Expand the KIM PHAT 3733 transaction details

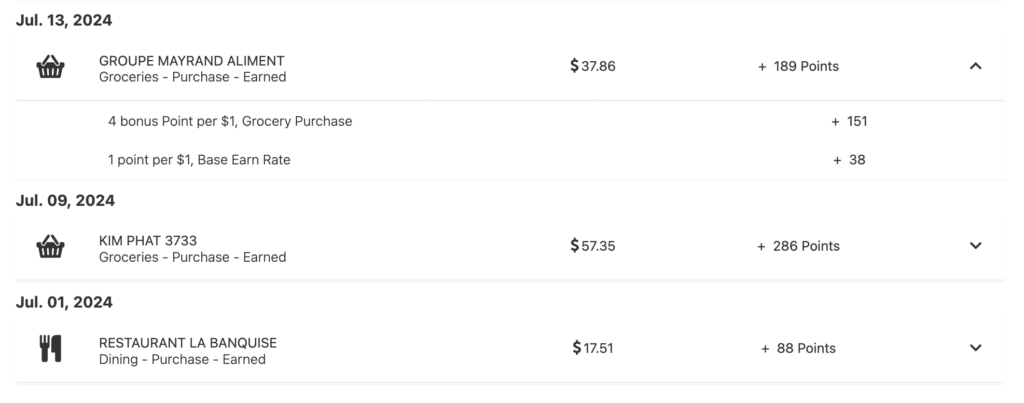(x=976, y=246)
